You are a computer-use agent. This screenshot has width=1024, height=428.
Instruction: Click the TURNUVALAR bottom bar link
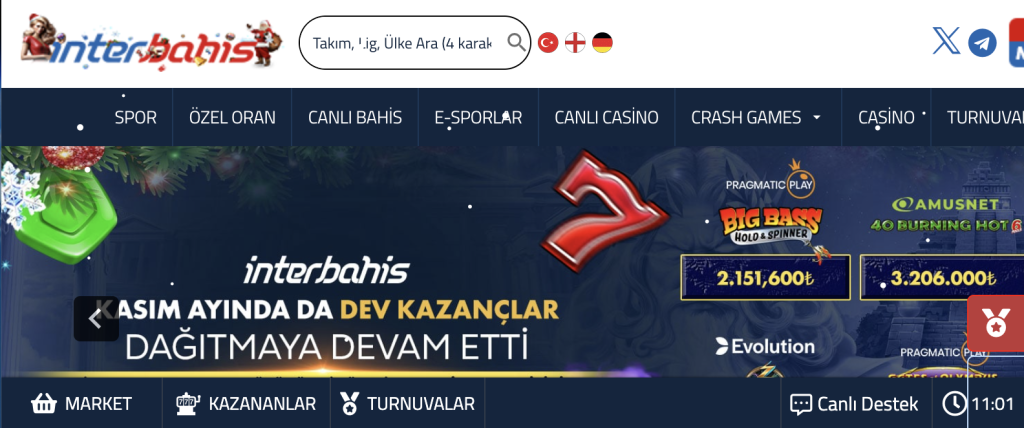pyautogui.click(x=408, y=404)
